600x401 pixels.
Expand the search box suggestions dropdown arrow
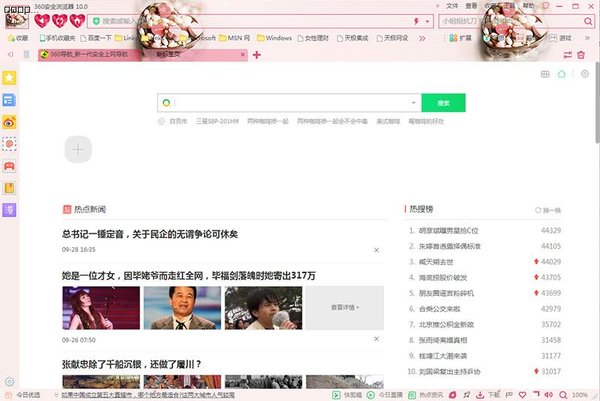pos(413,103)
